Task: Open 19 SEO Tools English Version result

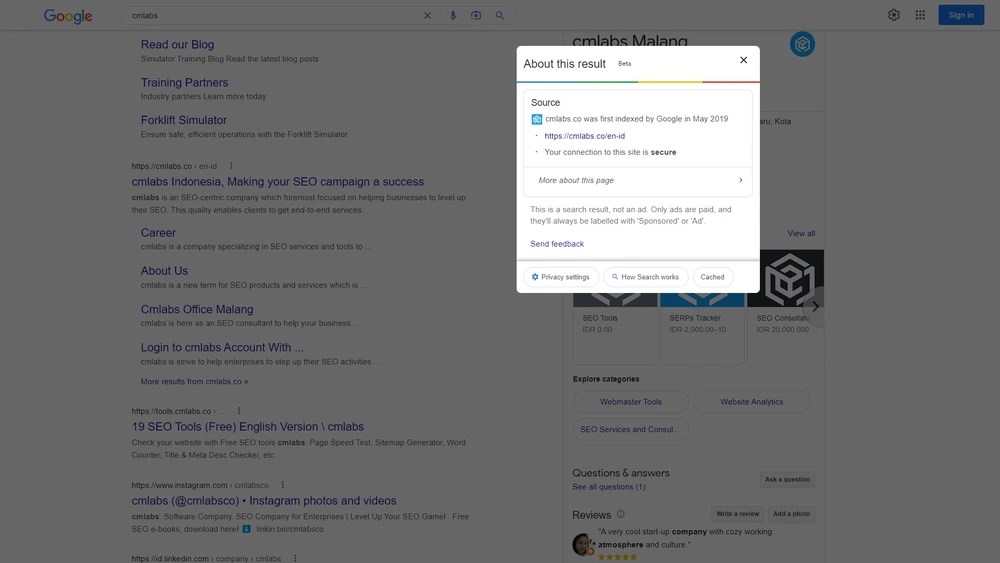Action: pos(247,427)
